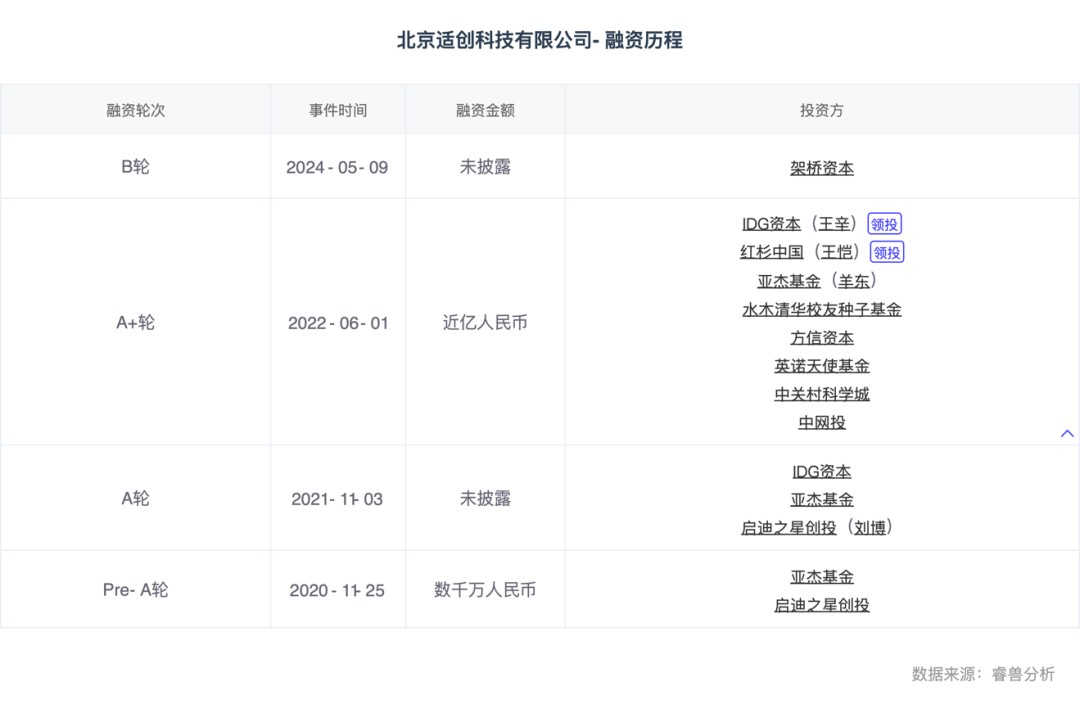This screenshot has height=718, width=1080.
Task: Click the 北京适创科技有限公司 融资历程 title
Action: coord(540,40)
